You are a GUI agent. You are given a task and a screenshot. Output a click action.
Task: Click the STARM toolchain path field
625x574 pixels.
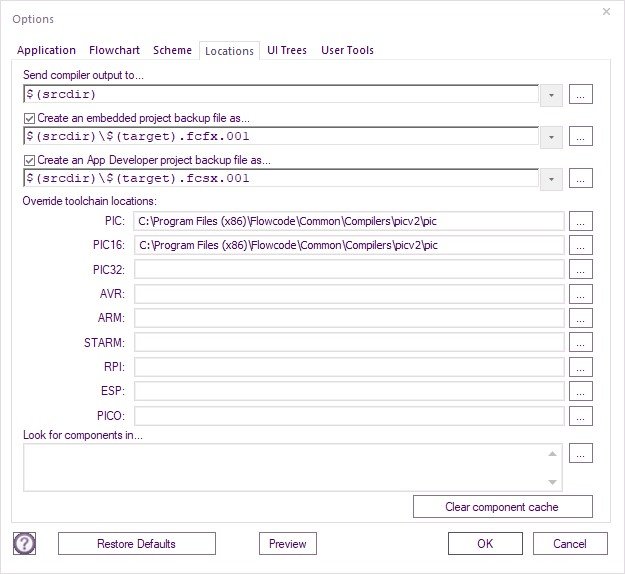tap(349, 343)
